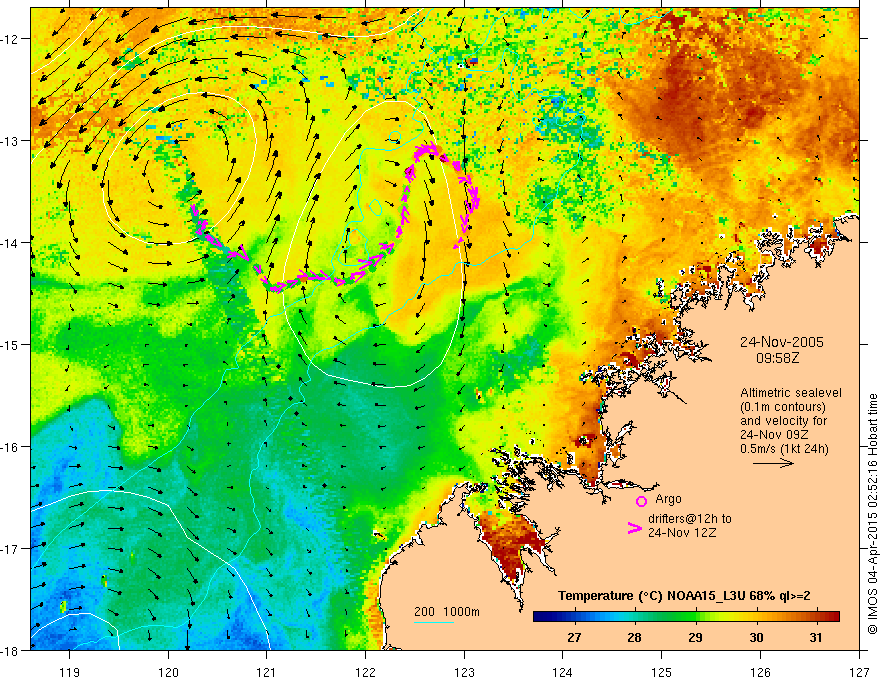The height and width of the screenshot is (680, 880).
Task: Click the color bar label '30'
Action: pos(756,637)
